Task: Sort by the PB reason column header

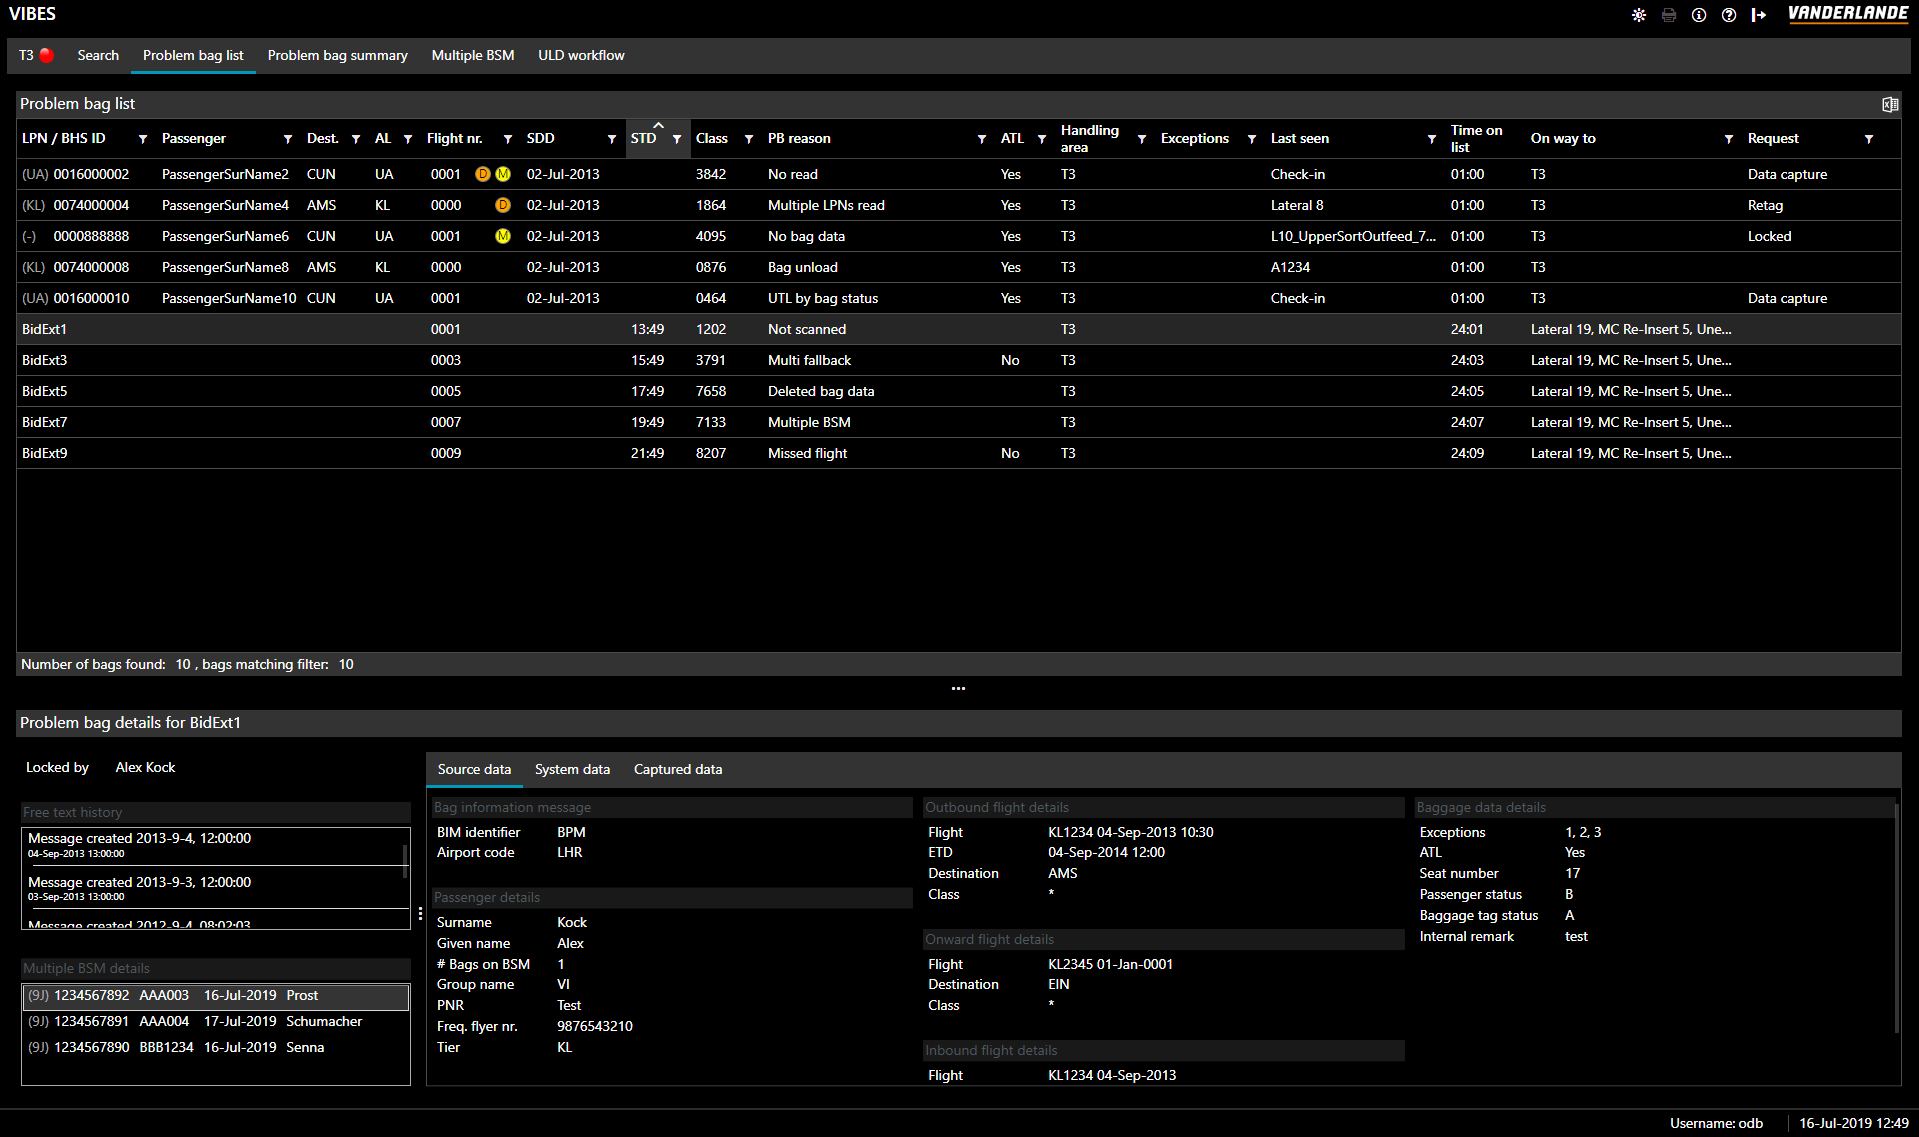Action: click(x=799, y=138)
